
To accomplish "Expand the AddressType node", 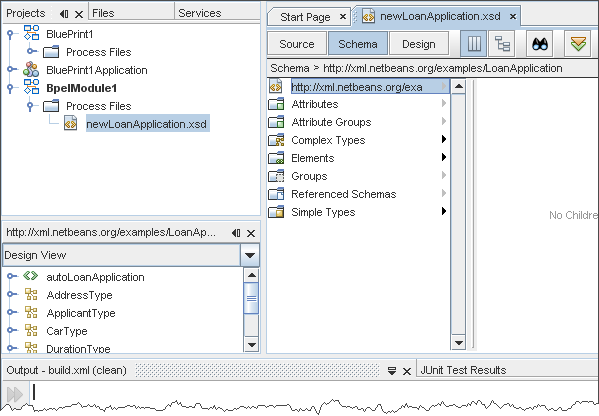I will click(x=12, y=295).
